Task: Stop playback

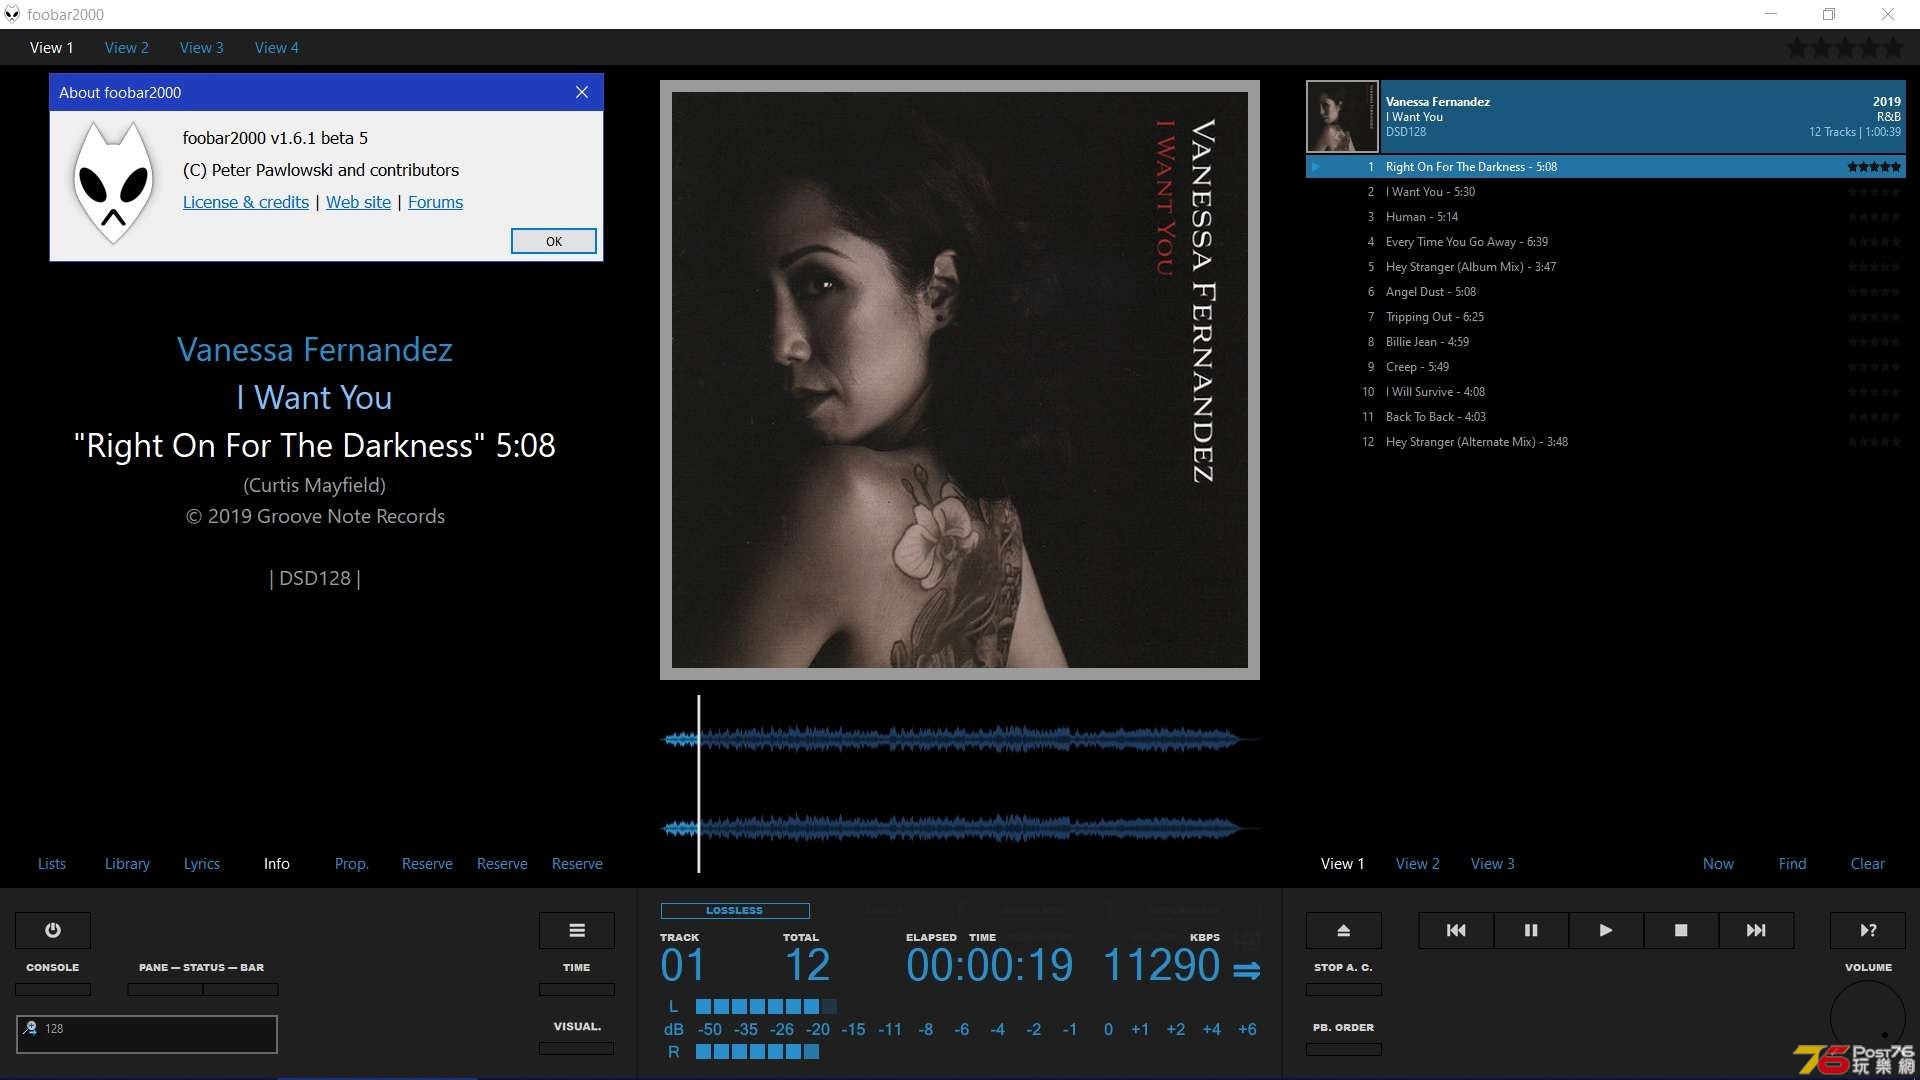Action: click(1681, 930)
